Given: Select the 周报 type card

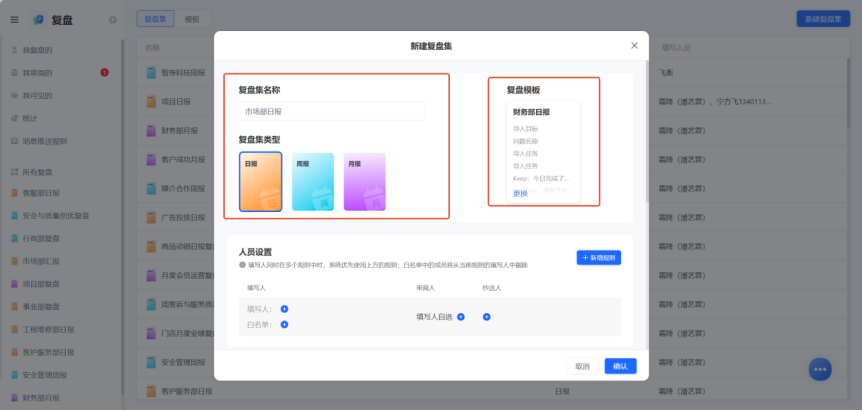Looking at the screenshot, I should (313, 182).
